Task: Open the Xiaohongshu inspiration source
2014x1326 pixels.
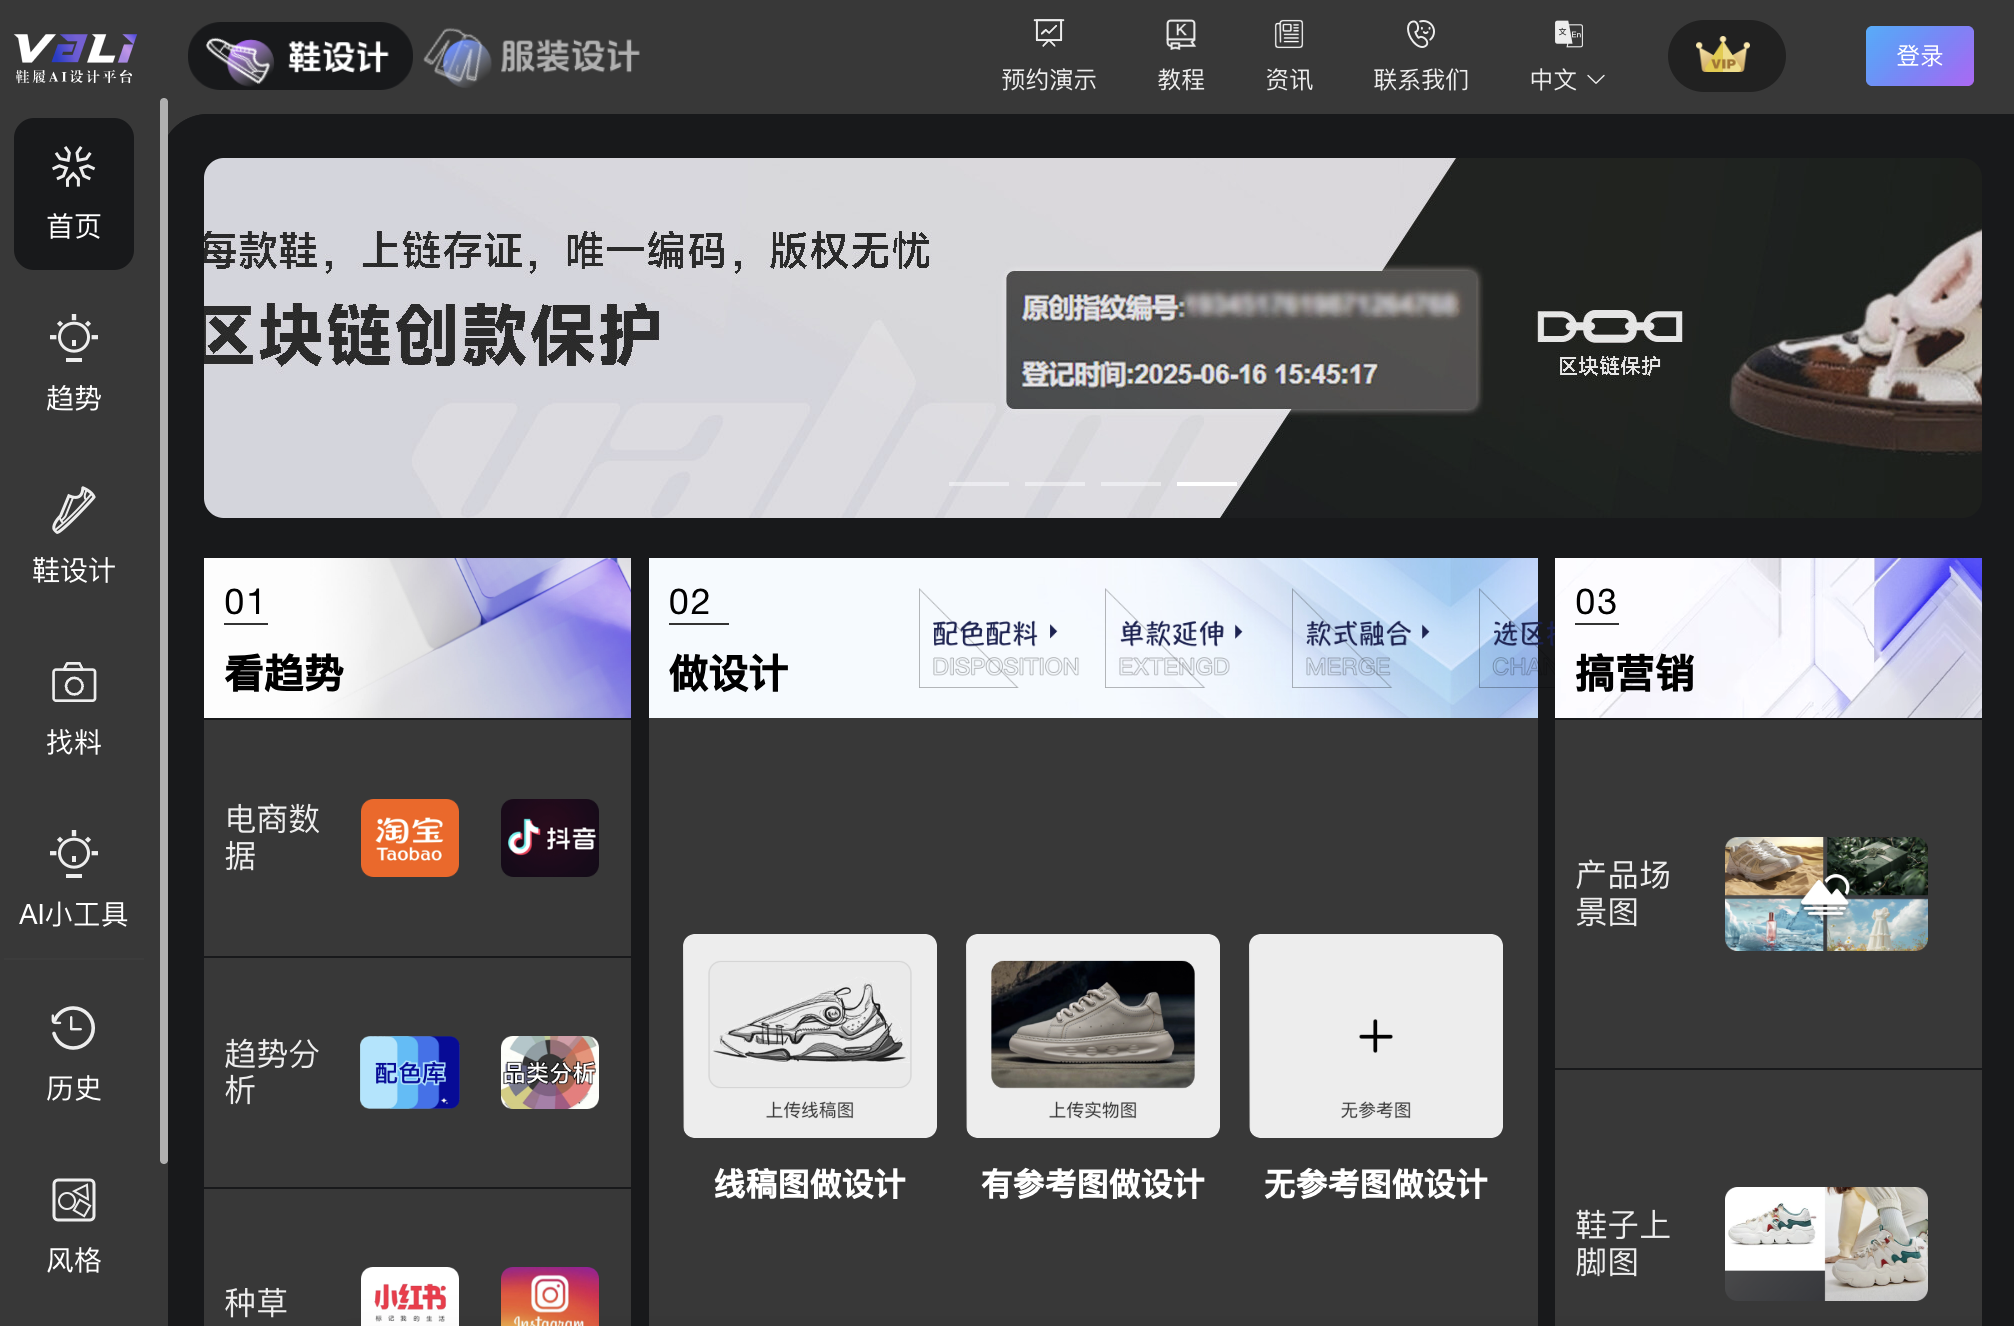Action: click(x=409, y=1296)
